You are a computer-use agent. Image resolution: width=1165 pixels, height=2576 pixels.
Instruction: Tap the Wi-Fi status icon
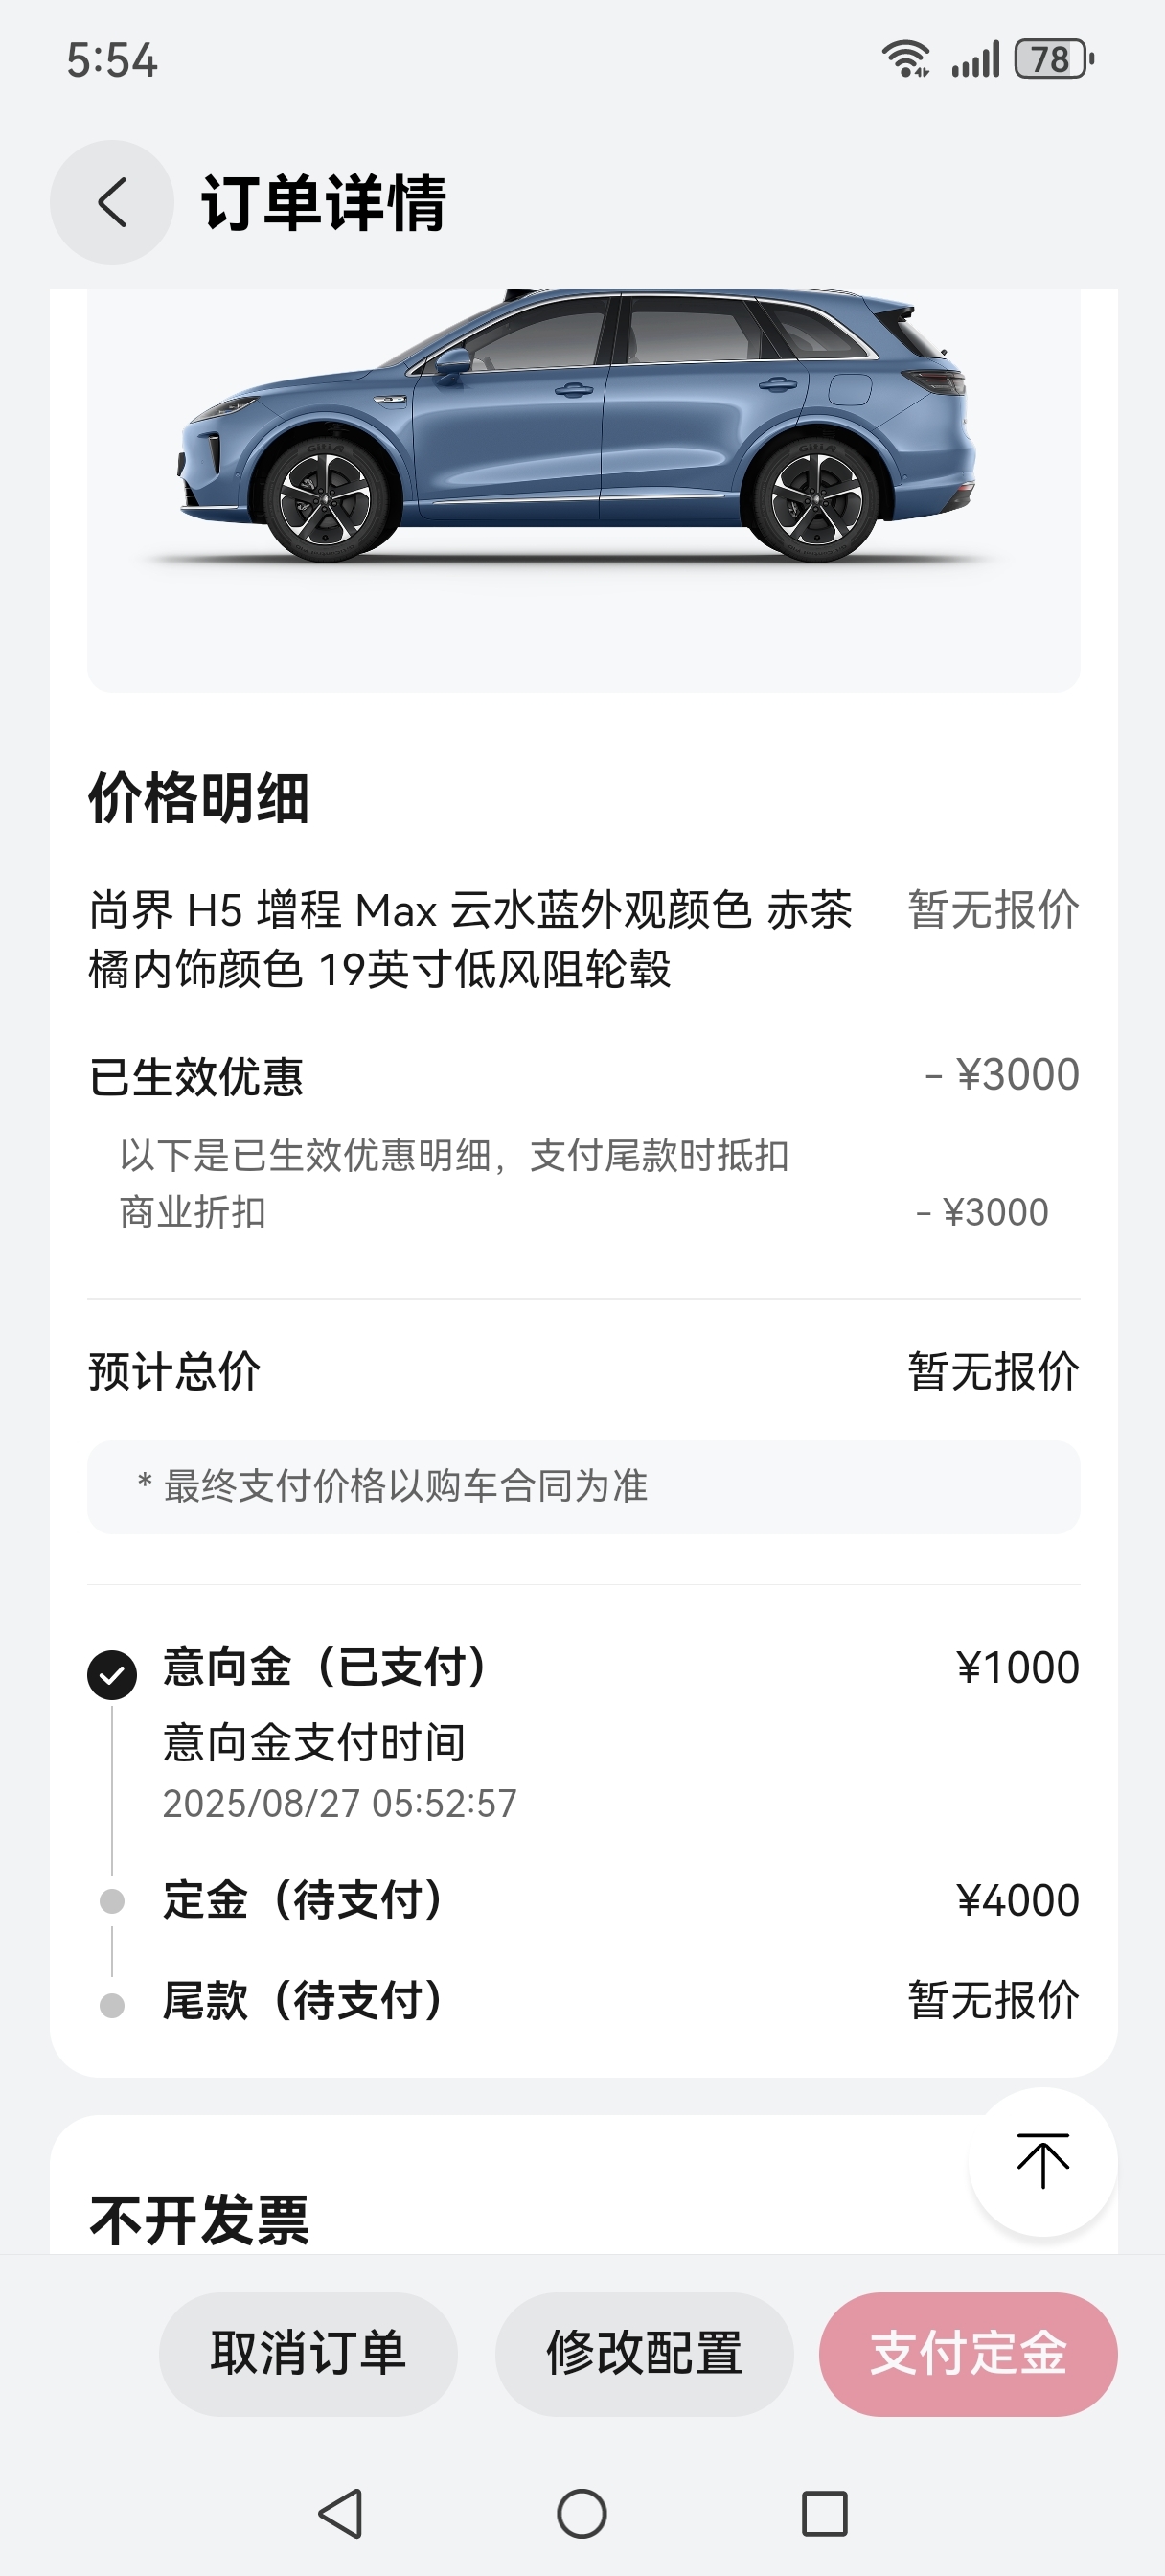[x=906, y=59]
